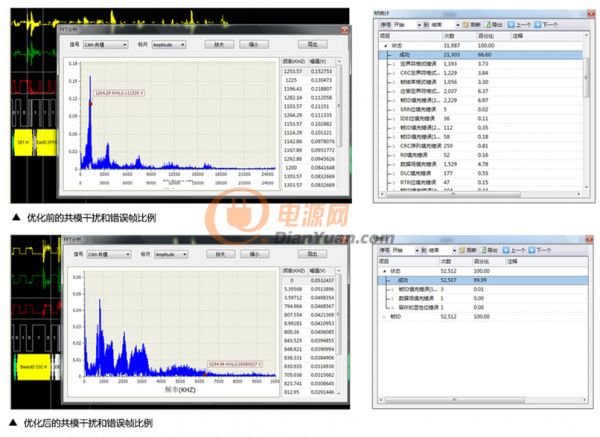This screenshot has width=600, height=437.
Task: Click the 百分比 column header in the statistics window totaling 31,987
Action: coord(494,36)
